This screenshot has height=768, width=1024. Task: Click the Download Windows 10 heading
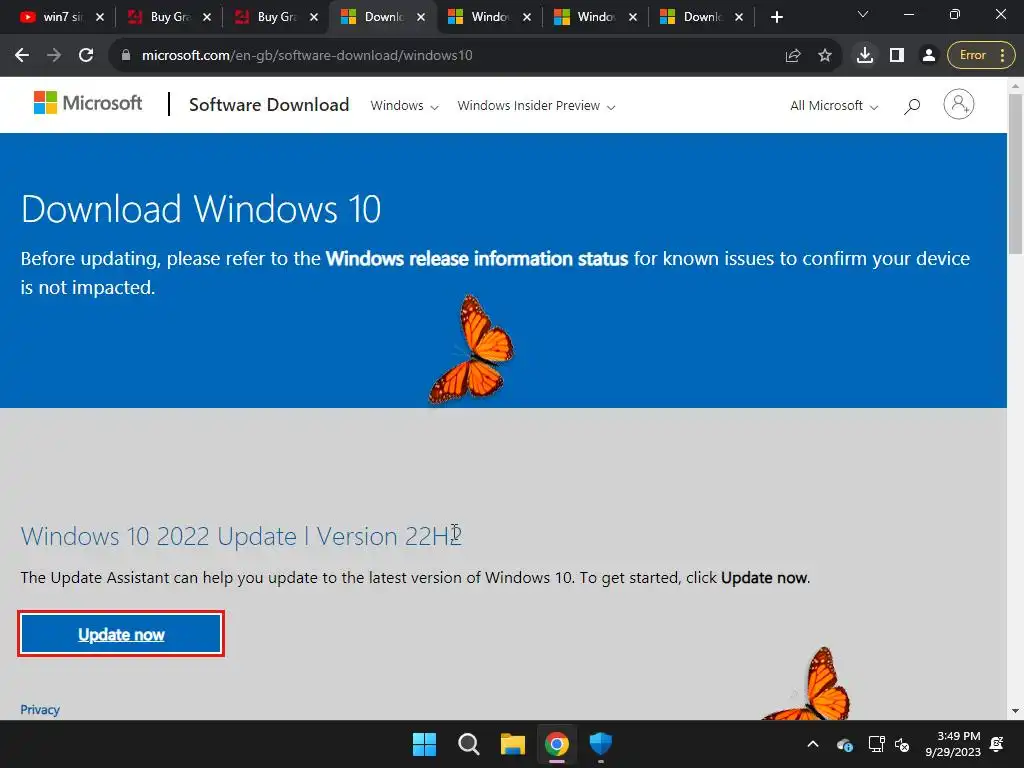pos(201,210)
